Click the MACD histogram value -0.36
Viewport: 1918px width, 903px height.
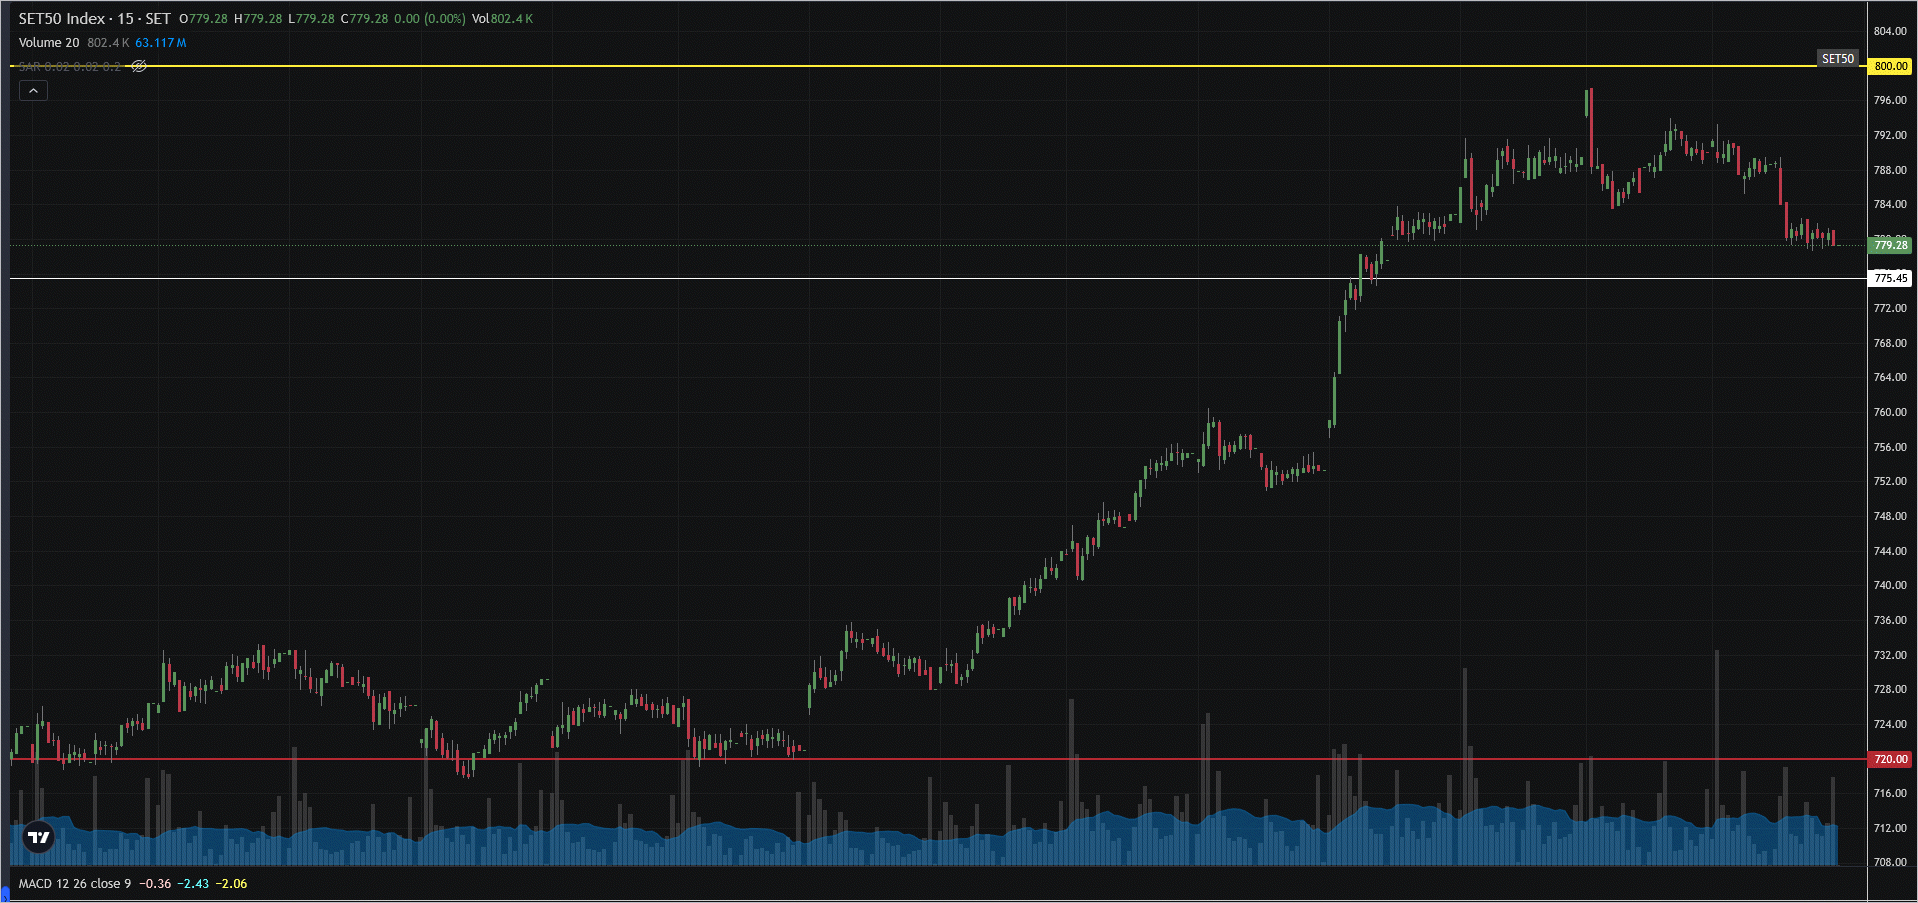155,884
